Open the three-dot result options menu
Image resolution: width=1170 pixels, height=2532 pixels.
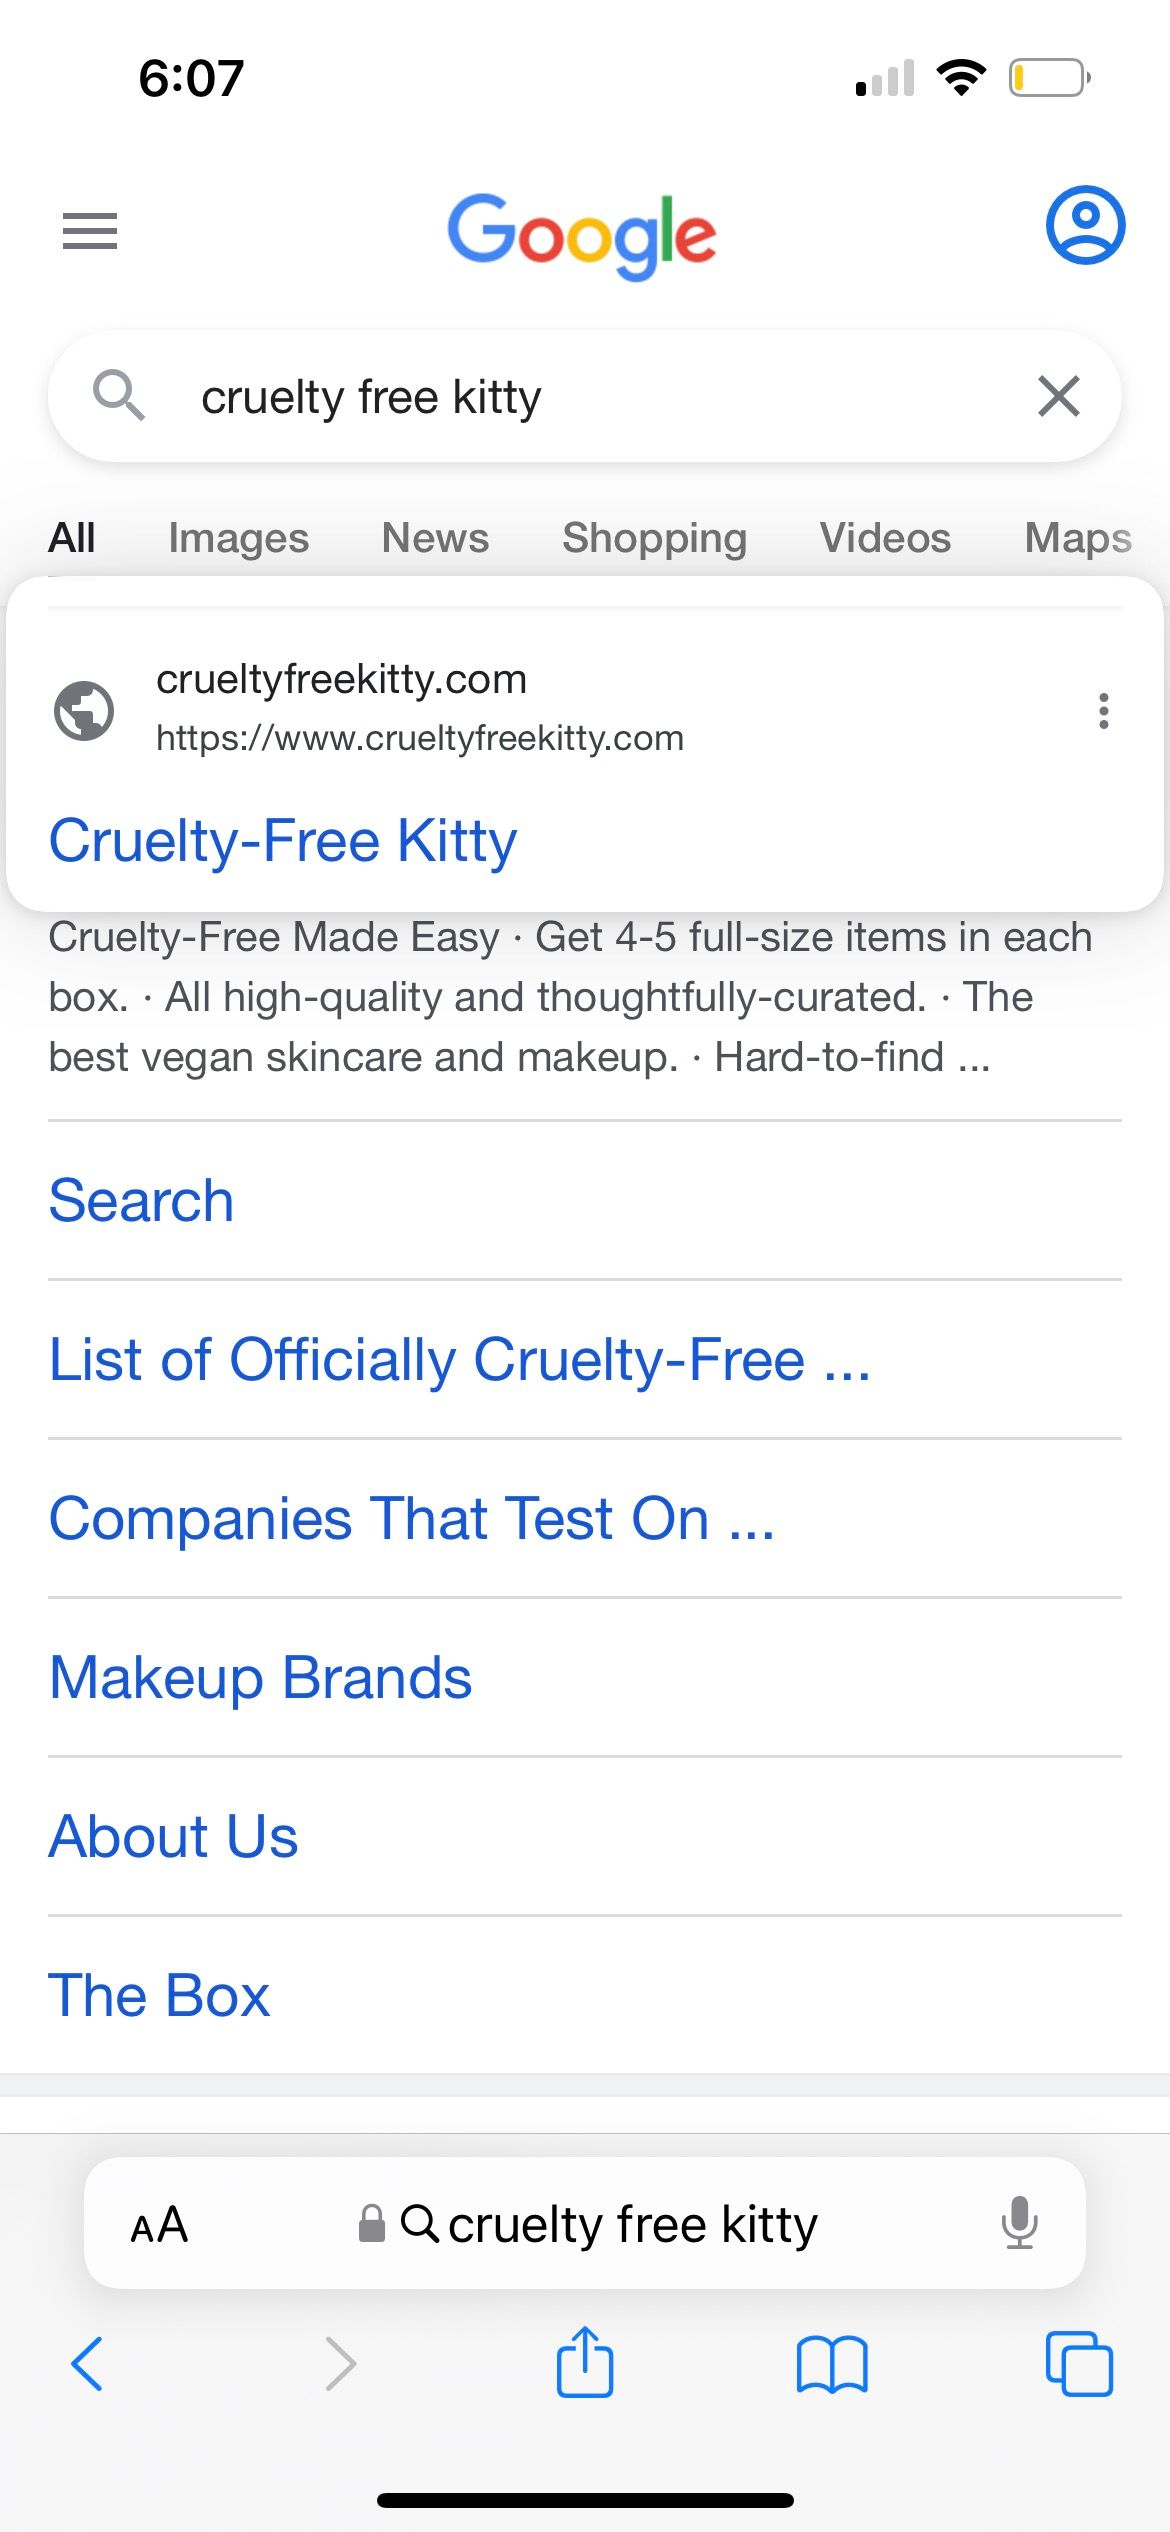point(1103,711)
